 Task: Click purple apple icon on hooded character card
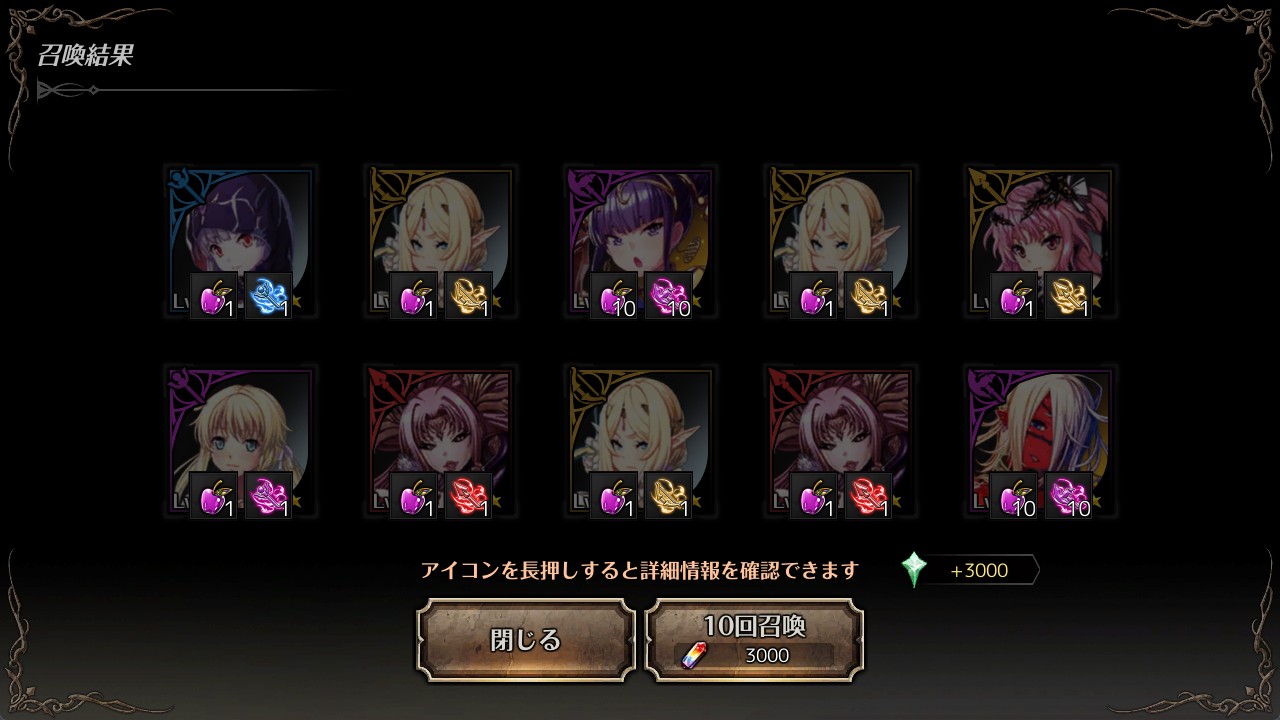pyautogui.click(x=214, y=296)
